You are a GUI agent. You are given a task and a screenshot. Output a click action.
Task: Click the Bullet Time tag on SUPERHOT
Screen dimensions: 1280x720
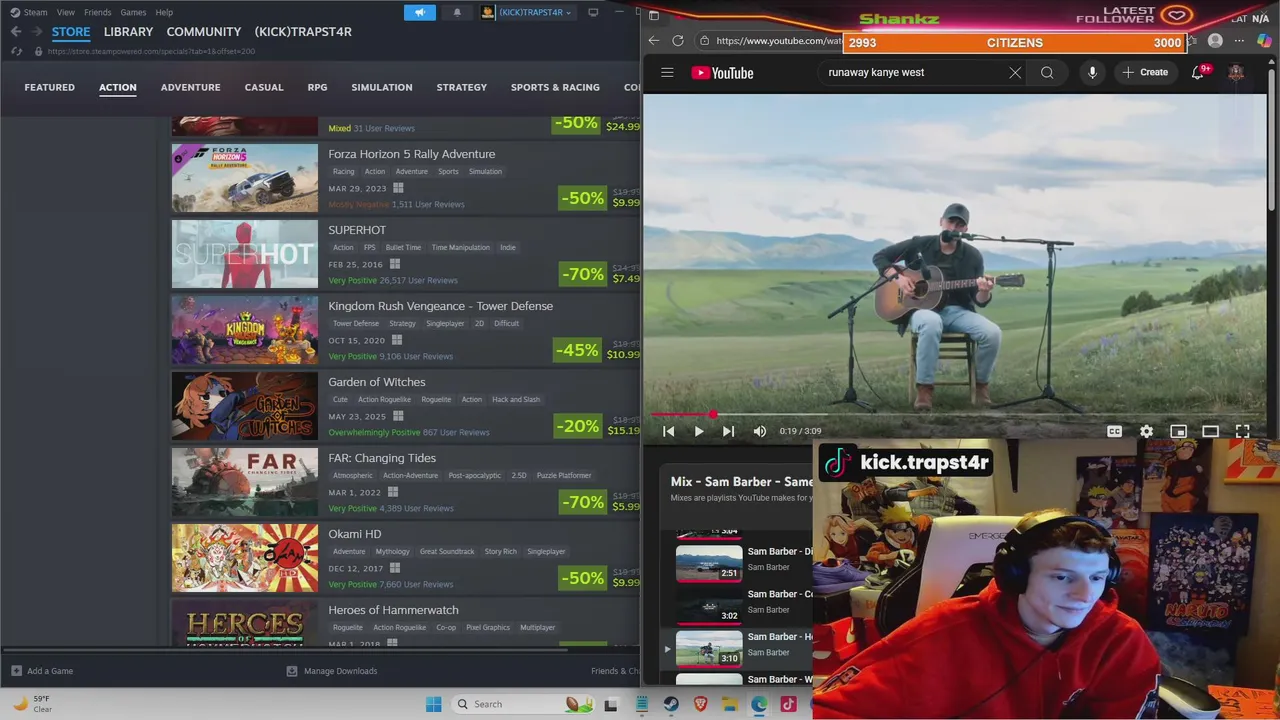tap(403, 247)
